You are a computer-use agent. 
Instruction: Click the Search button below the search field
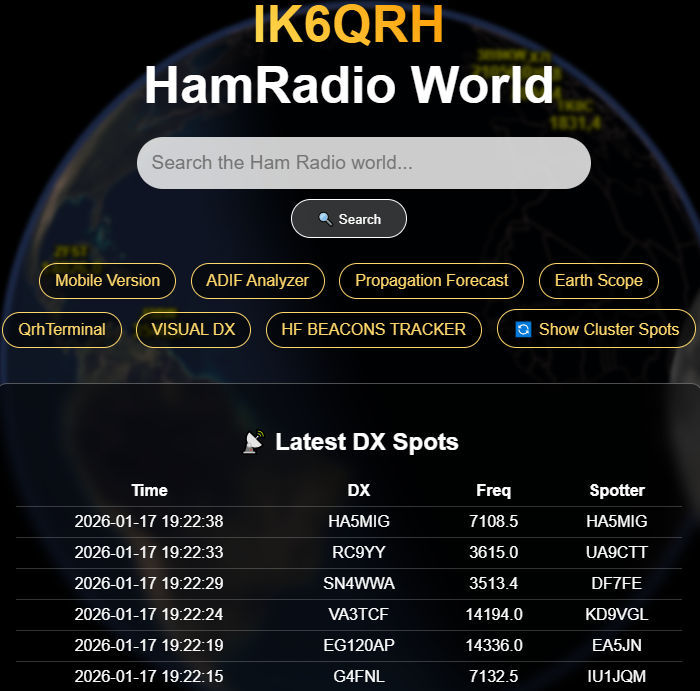coord(349,219)
